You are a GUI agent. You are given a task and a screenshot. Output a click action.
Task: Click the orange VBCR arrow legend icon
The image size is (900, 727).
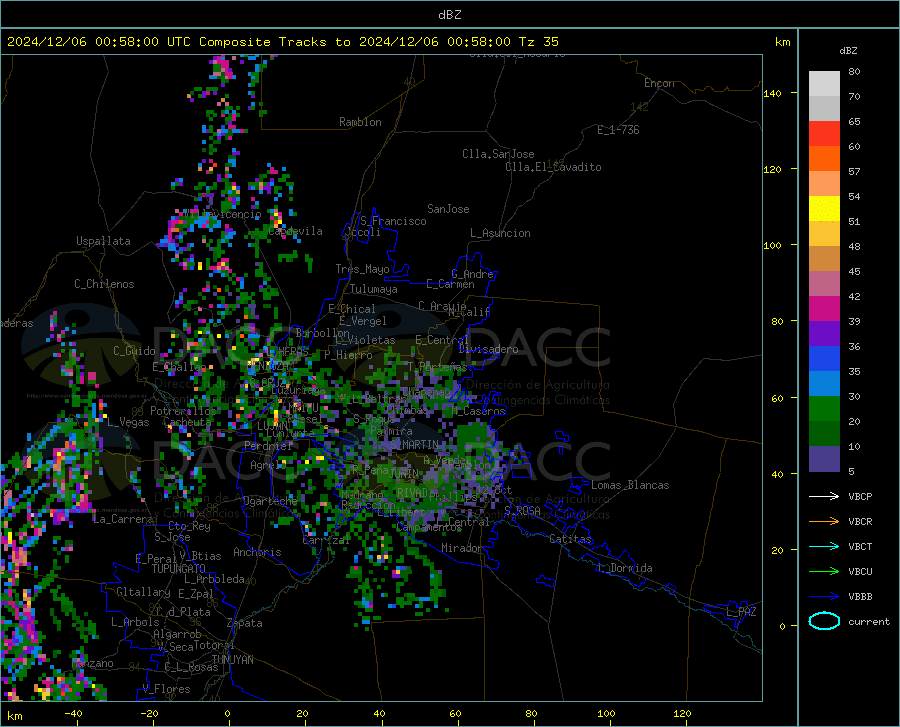pos(824,521)
